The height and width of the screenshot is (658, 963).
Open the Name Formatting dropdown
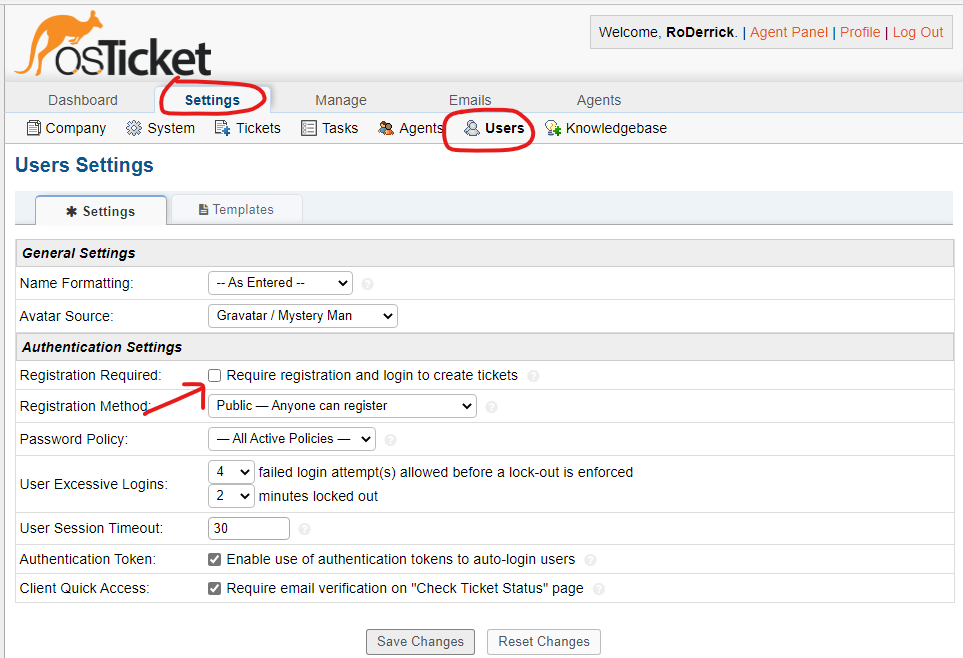click(x=281, y=283)
